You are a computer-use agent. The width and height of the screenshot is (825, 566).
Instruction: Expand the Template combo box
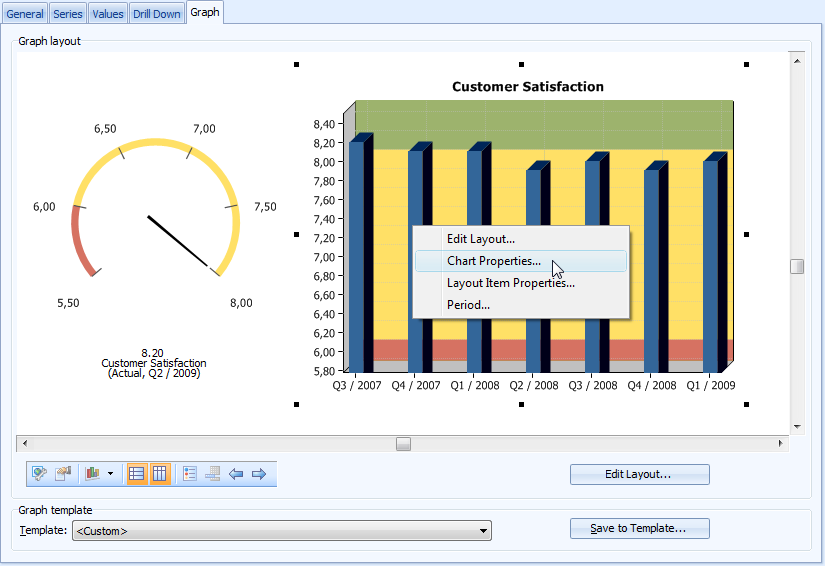[x=483, y=531]
